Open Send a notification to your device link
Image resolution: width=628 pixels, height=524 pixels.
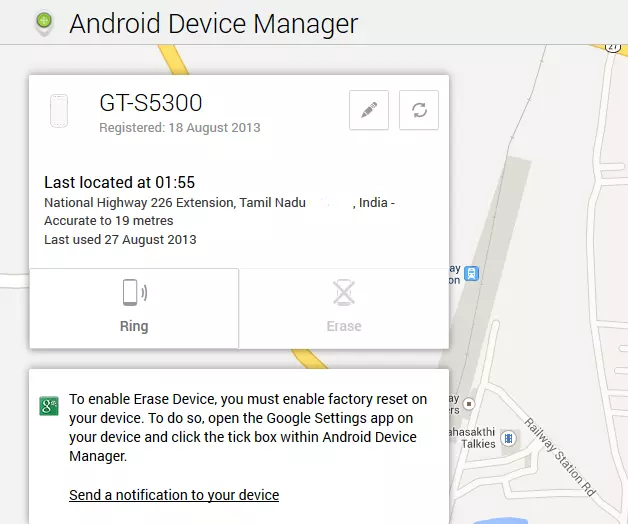point(174,495)
